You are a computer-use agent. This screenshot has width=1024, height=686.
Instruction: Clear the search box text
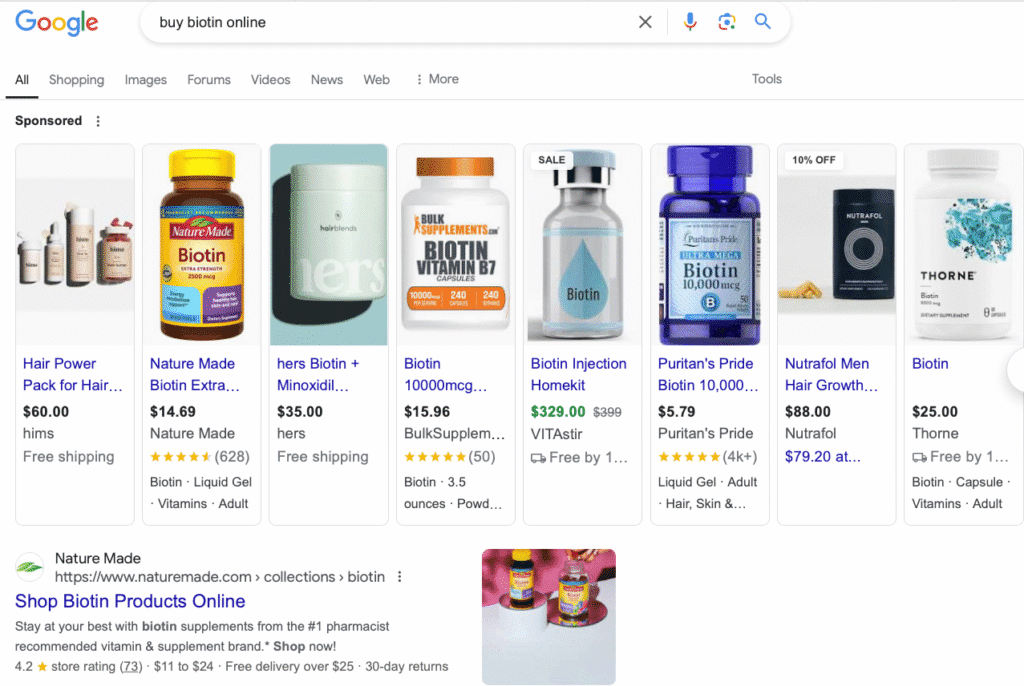click(x=645, y=22)
